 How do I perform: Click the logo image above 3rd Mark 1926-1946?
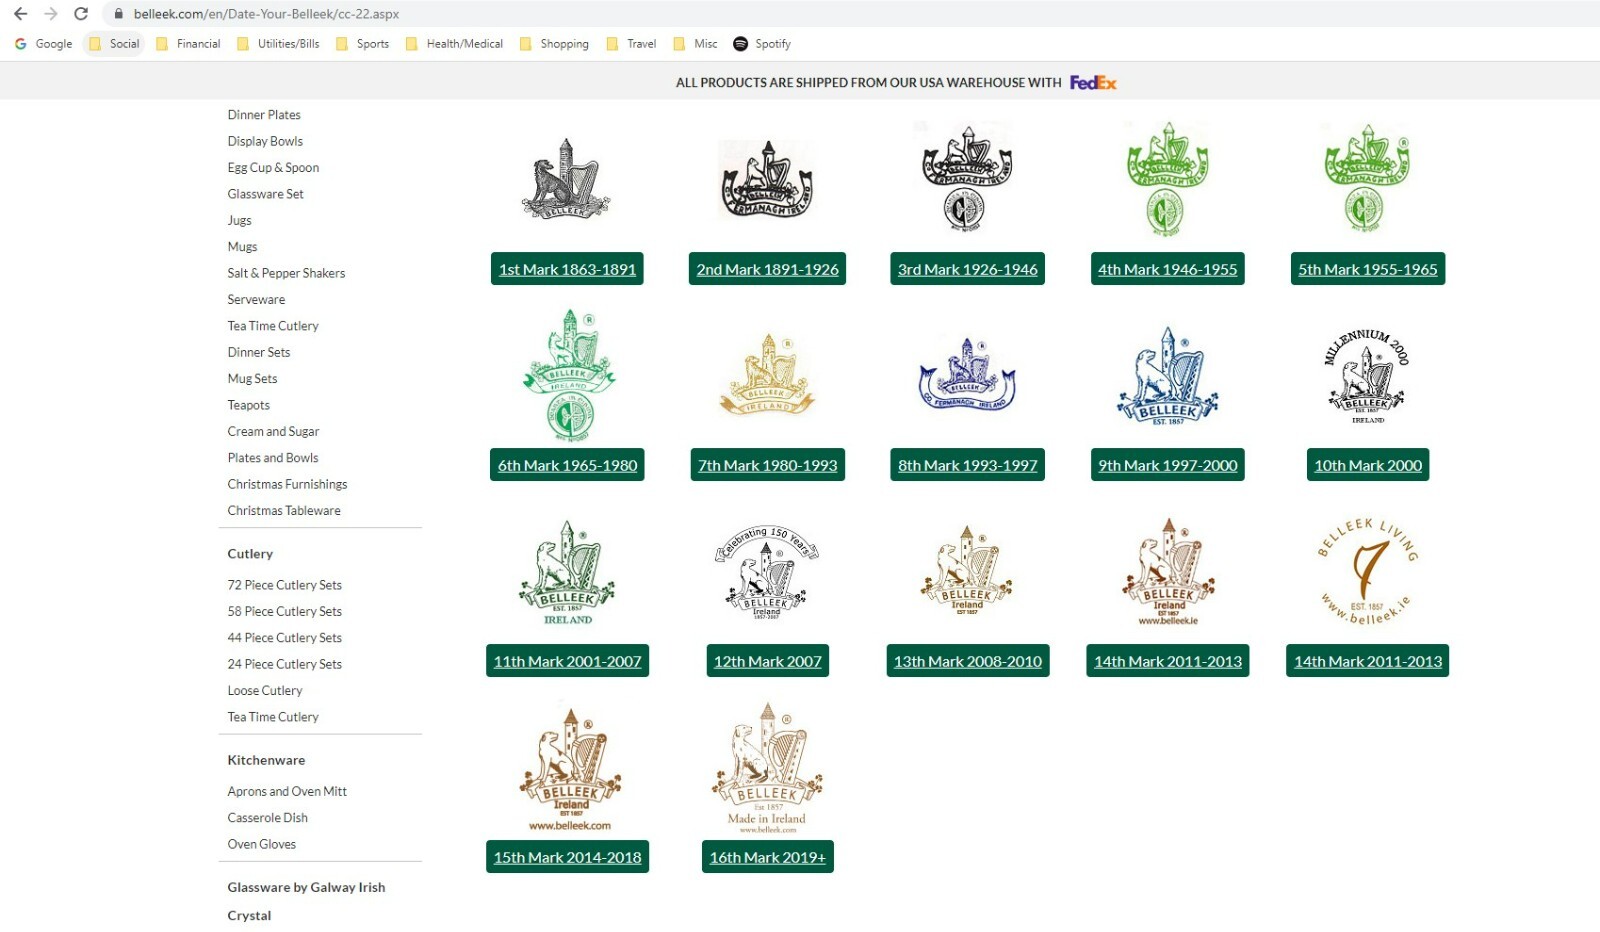[966, 178]
